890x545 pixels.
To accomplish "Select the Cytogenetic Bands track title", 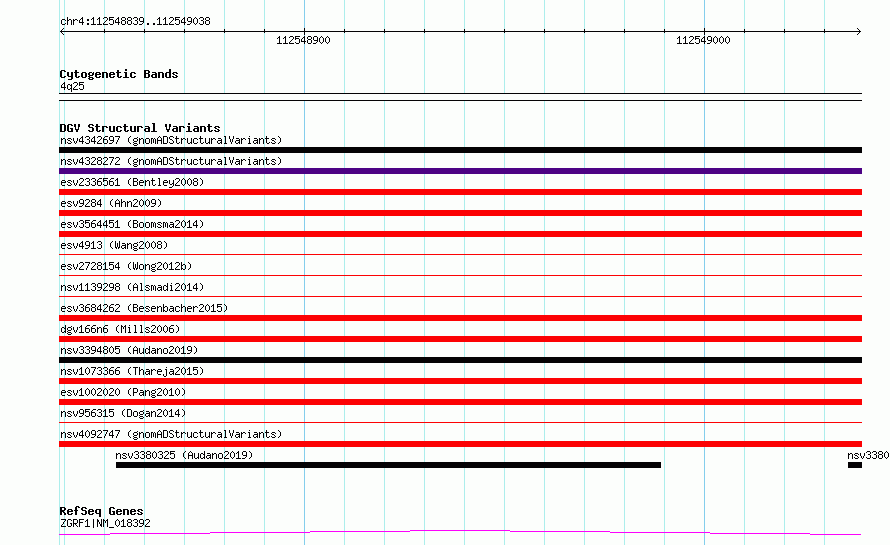I will [x=119, y=74].
